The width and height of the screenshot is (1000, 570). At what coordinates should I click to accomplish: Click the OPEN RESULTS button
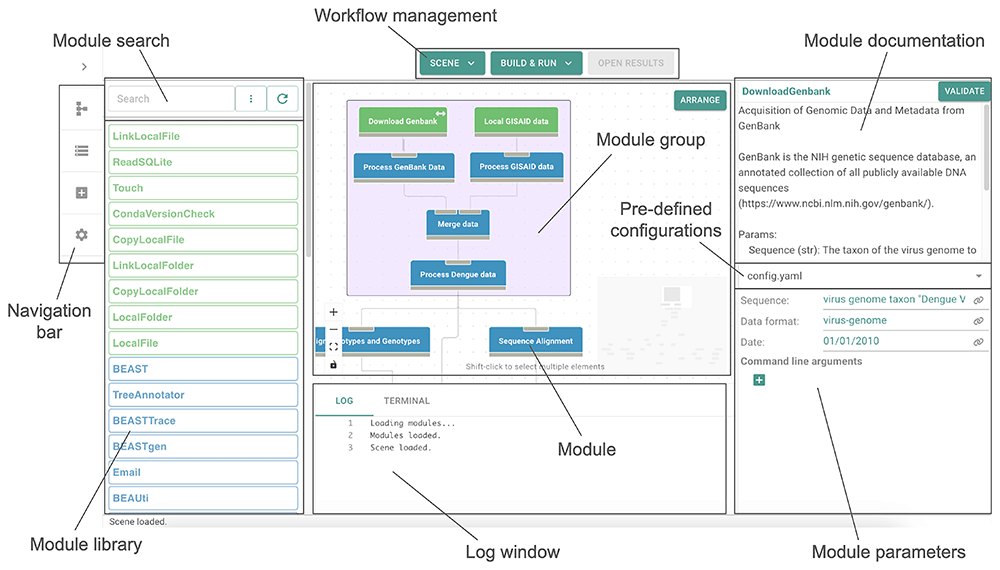pos(631,63)
